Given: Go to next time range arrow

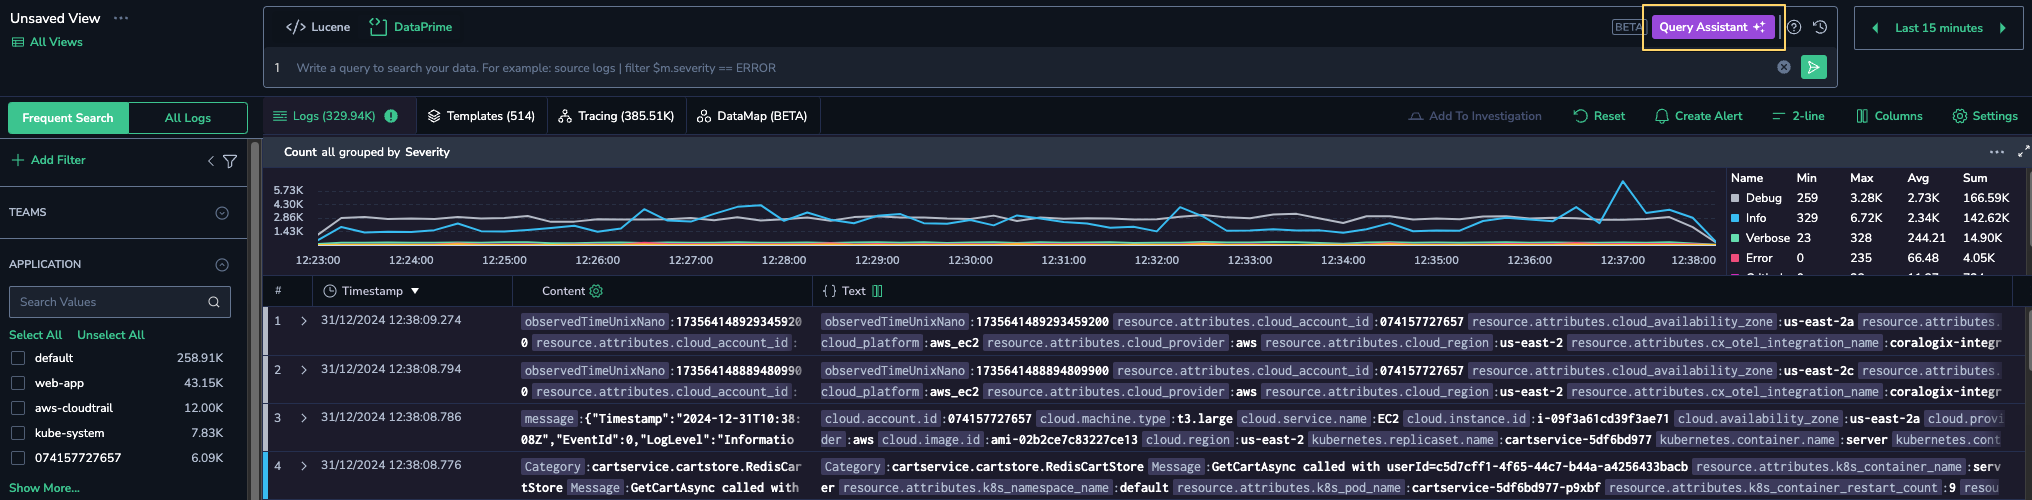Looking at the screenshot, I should tap(2002, 28).
